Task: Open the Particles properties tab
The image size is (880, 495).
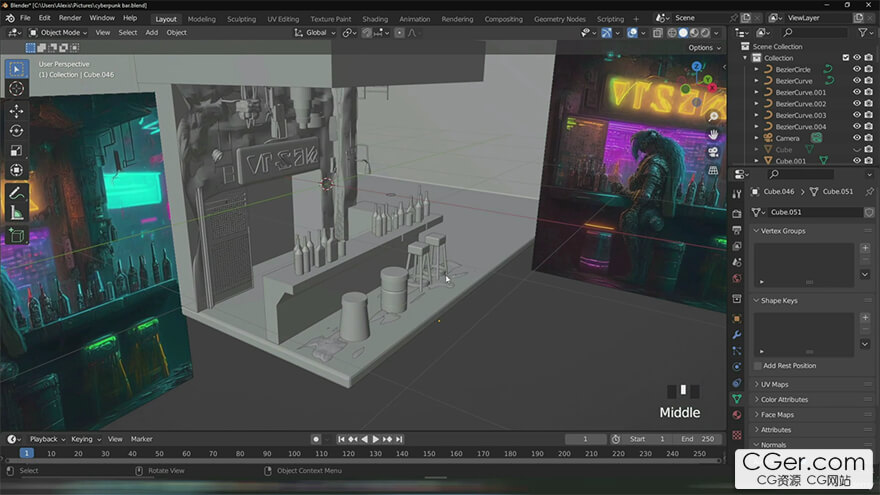Action: 737,351
